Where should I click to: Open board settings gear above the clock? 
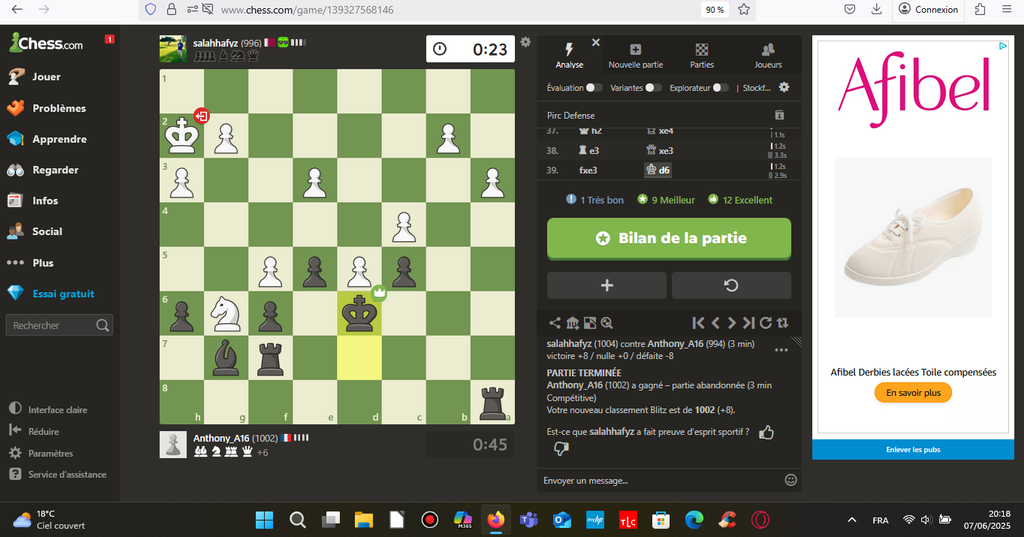tap(525, 42)
